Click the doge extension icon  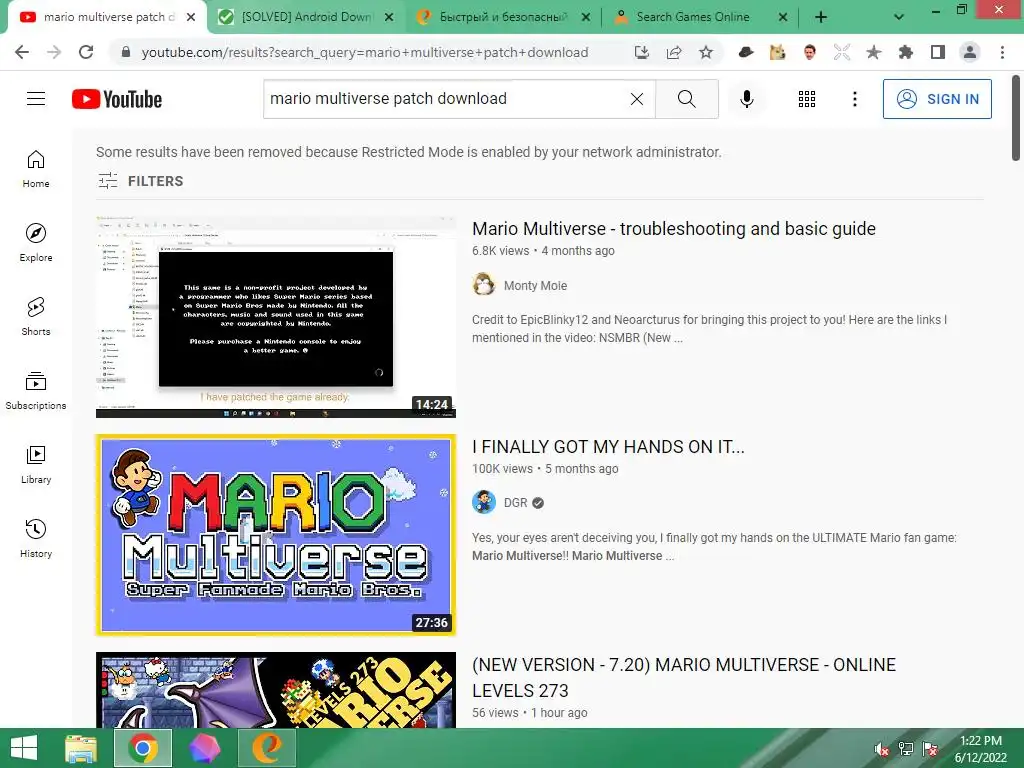777,52
